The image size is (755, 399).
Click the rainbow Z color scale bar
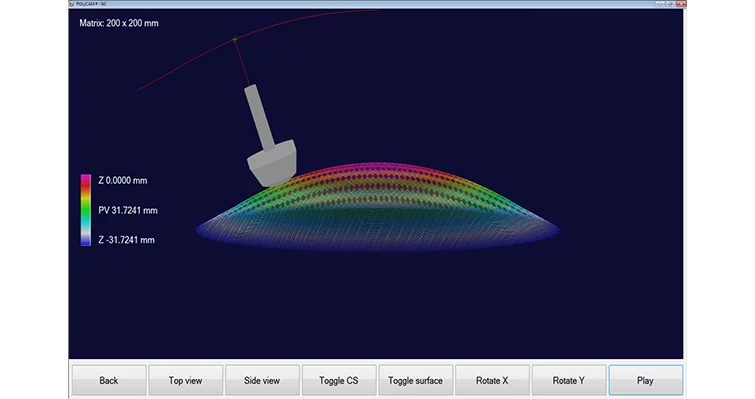[x=86, y=210]
